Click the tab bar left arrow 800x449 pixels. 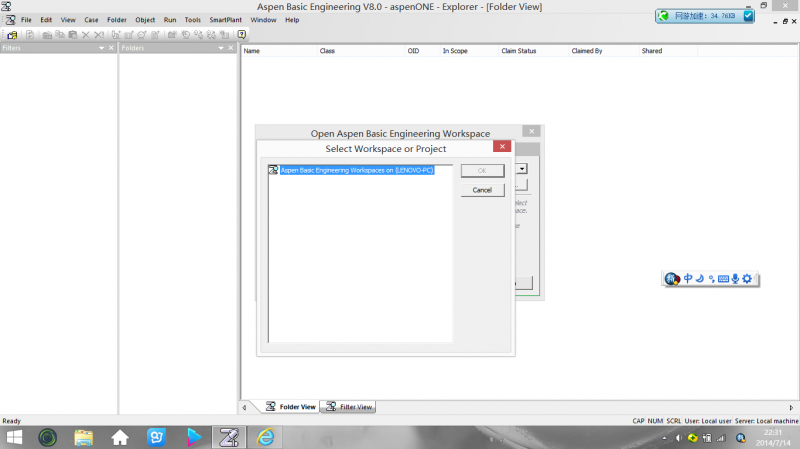pos(244,407)
